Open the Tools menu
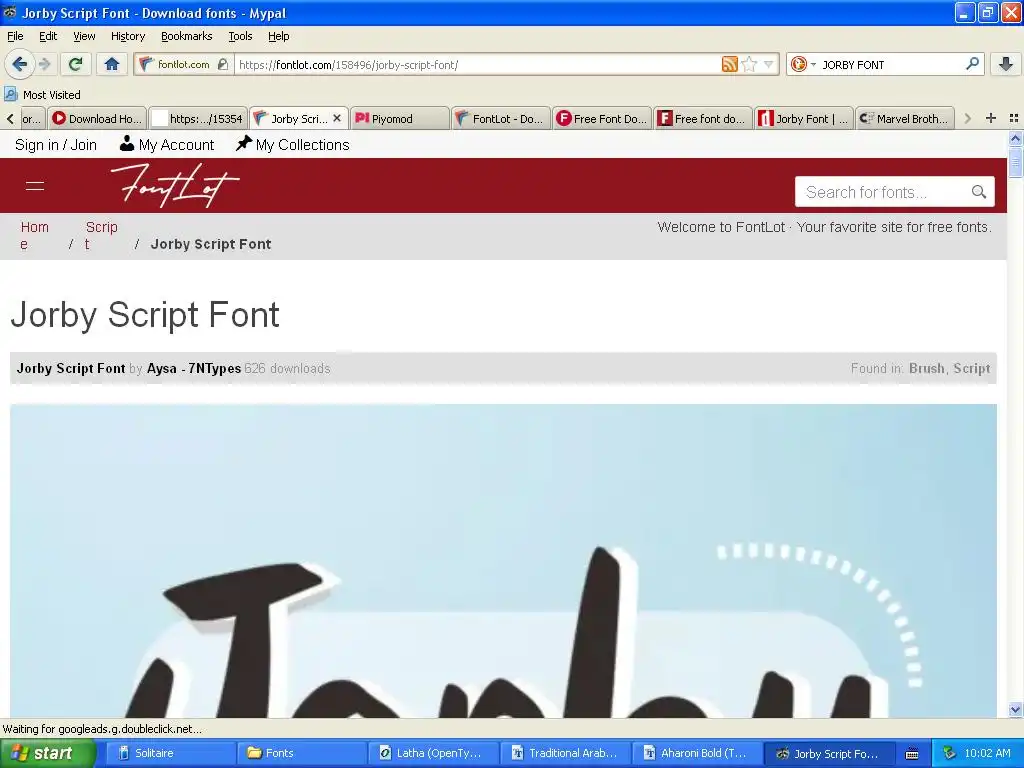This screenshot has height=768, width=1024. tap(240, 36)
